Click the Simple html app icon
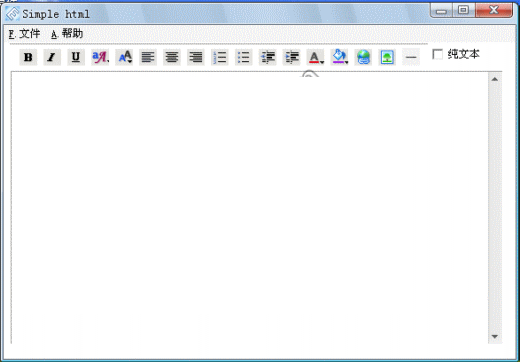This screenshot has width=520, height=362. pos(12,14)
